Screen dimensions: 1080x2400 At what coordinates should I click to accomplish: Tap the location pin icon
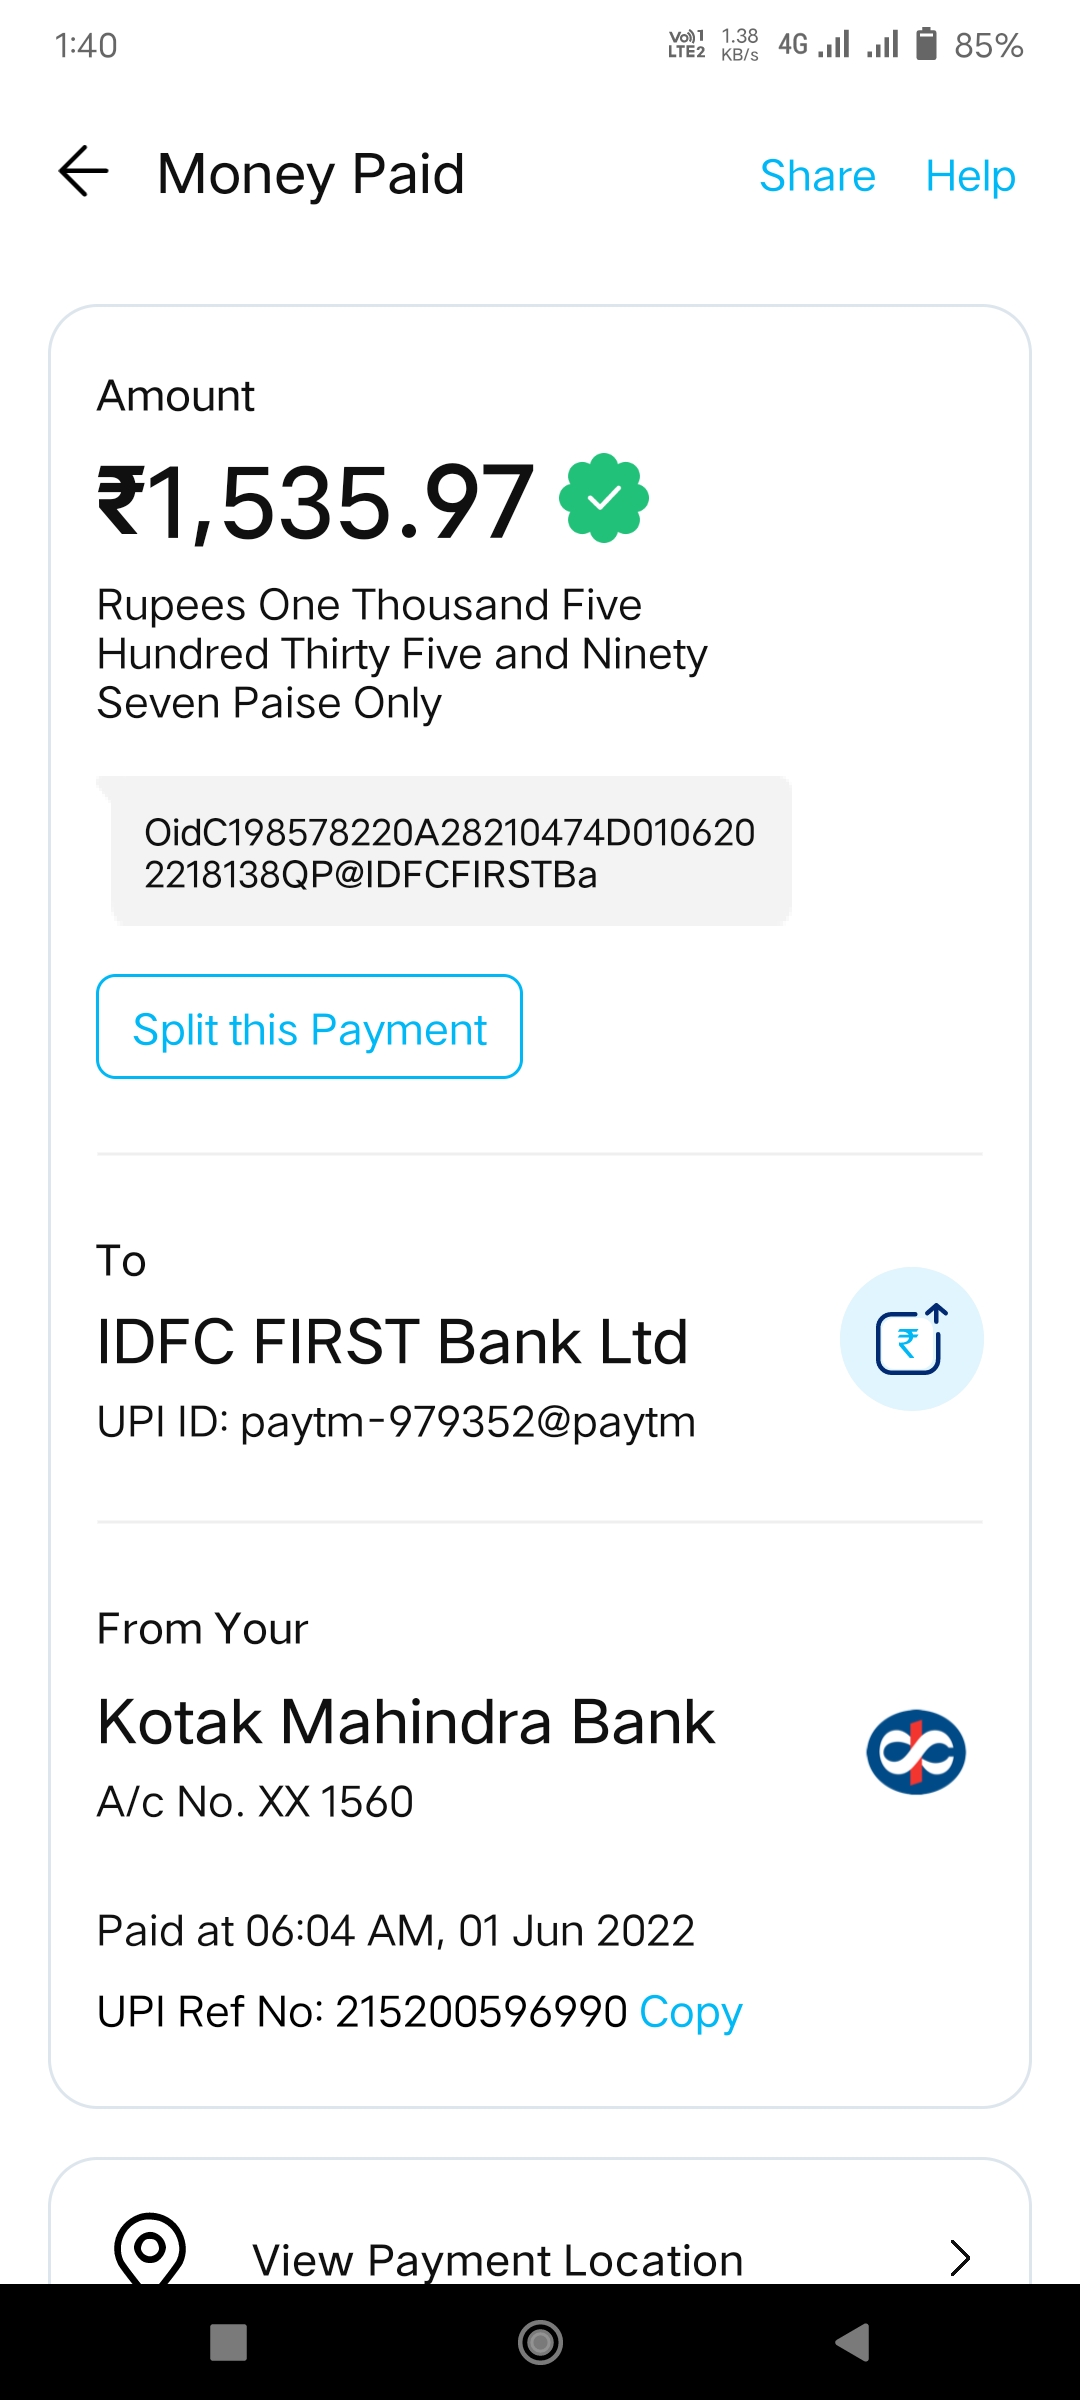[x=150, y=2251]
